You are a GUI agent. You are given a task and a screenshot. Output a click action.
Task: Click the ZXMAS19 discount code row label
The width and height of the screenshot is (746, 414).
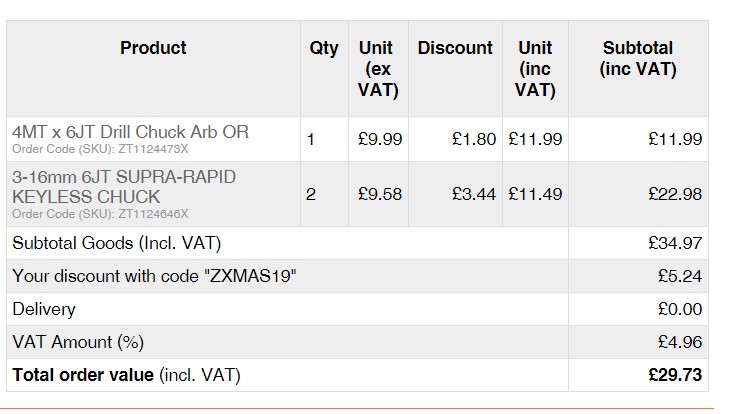pos(154,276)
